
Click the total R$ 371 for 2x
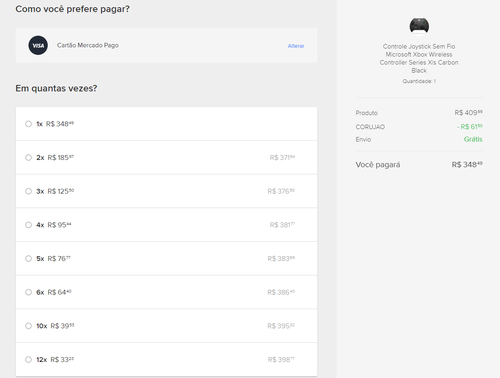[x=282, y=157]
